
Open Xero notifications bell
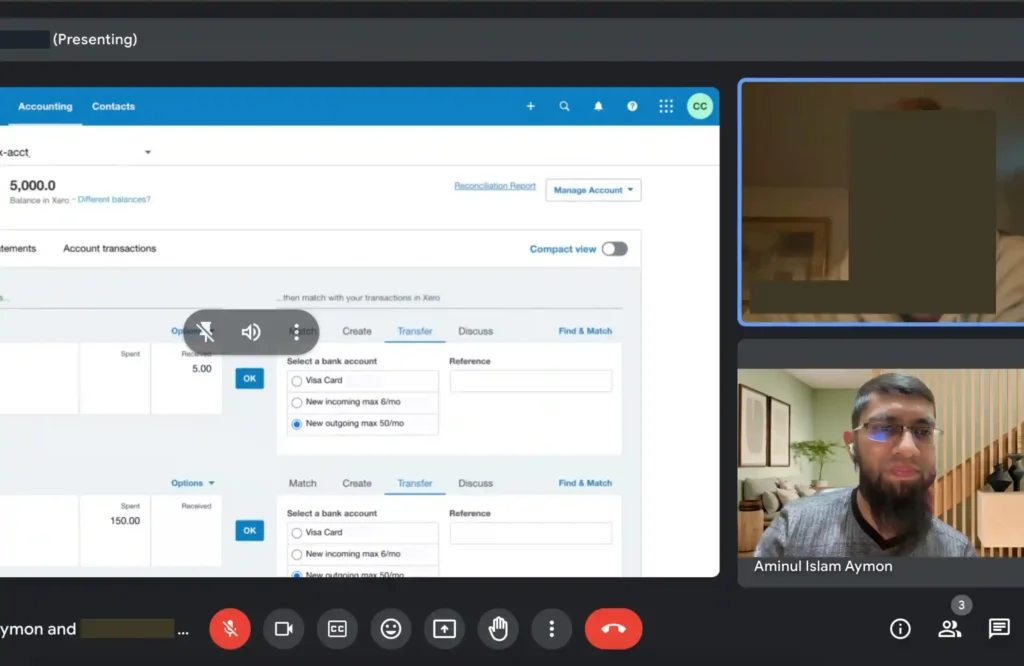(598, 106)
